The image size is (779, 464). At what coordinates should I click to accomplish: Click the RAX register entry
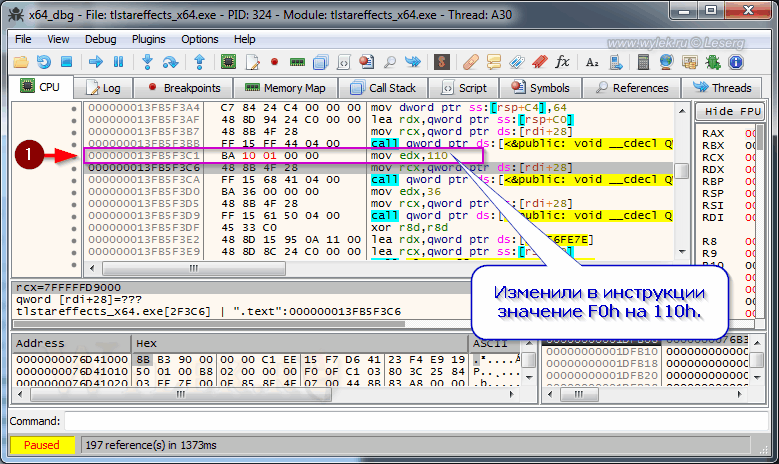[x=713, y=134]
